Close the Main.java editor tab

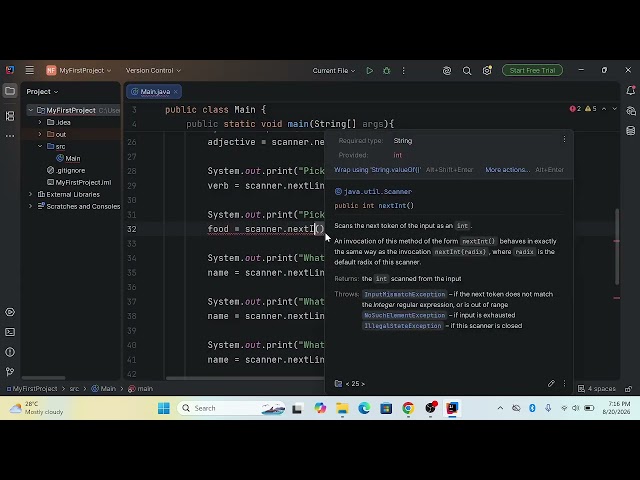tap(176, 92)
